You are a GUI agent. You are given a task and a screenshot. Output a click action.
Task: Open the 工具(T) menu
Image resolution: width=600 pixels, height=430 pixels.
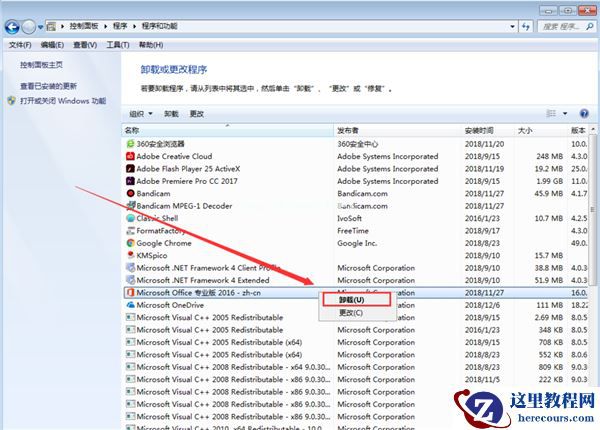click(117, 45)
